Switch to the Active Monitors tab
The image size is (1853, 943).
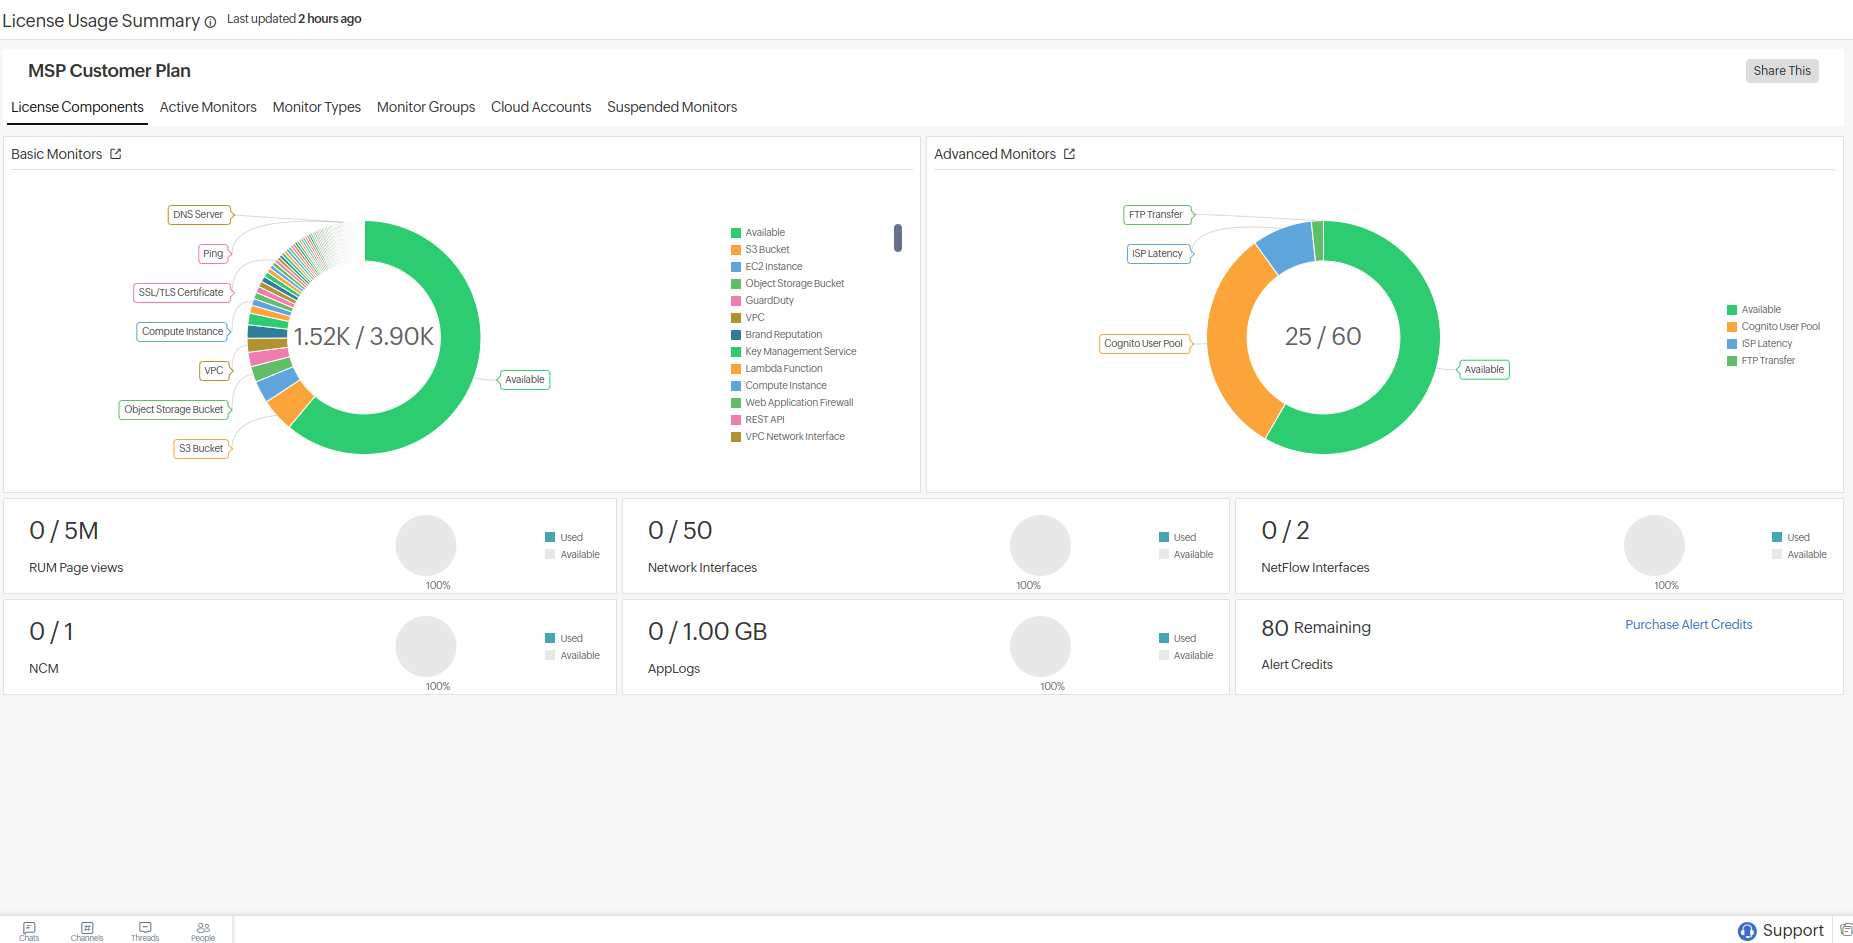click(208, 107)
